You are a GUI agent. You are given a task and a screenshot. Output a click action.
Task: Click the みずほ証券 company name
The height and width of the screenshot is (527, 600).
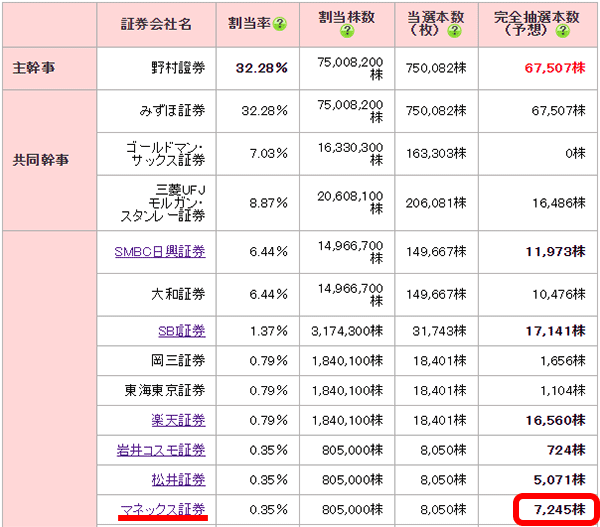[x=172, y=111]
